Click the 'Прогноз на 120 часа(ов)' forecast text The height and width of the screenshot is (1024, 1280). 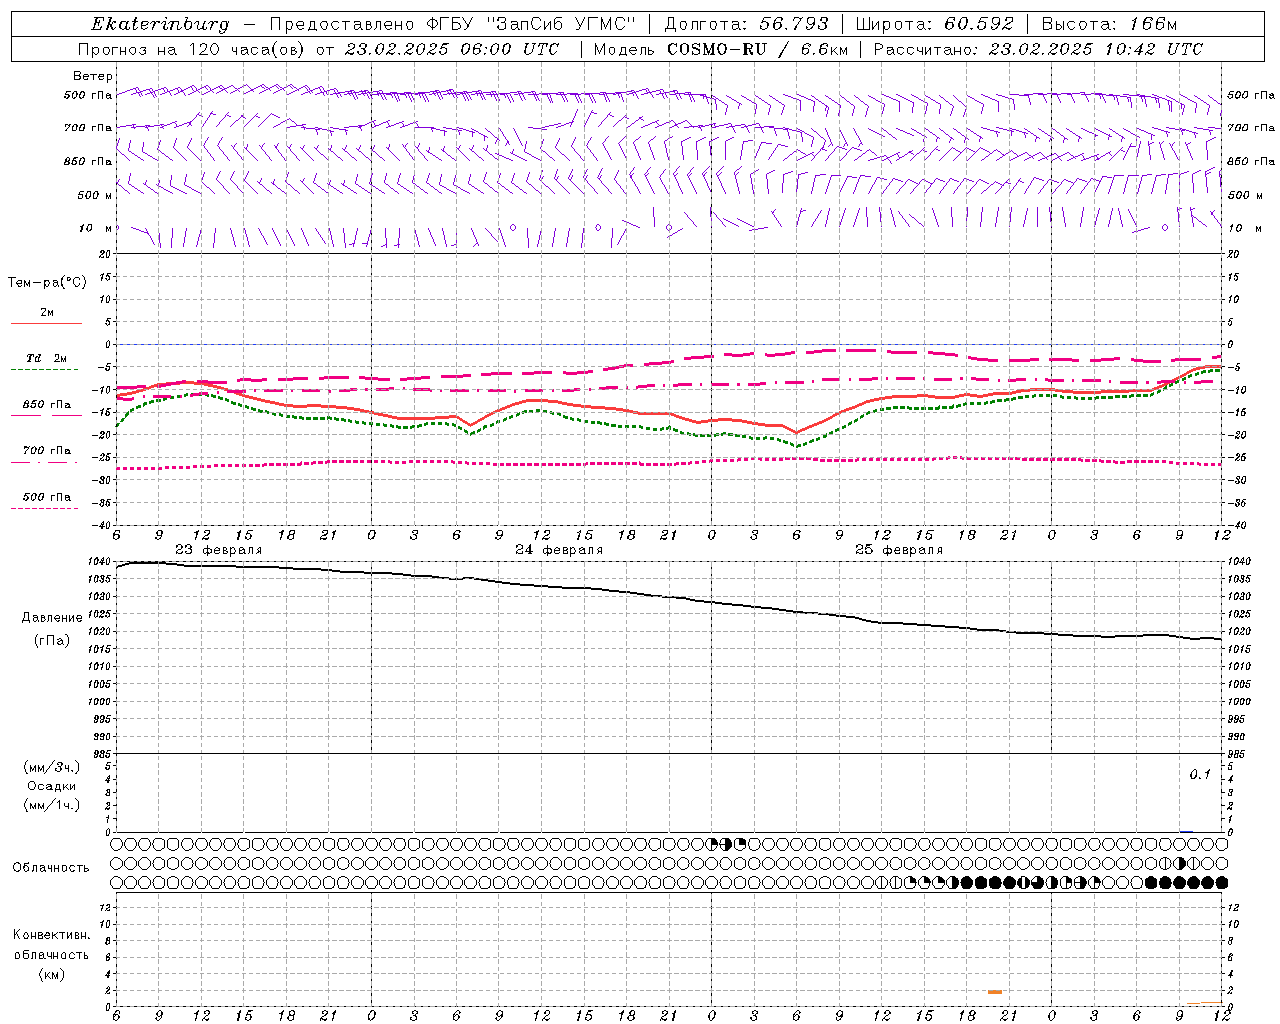tap(192, 49)
